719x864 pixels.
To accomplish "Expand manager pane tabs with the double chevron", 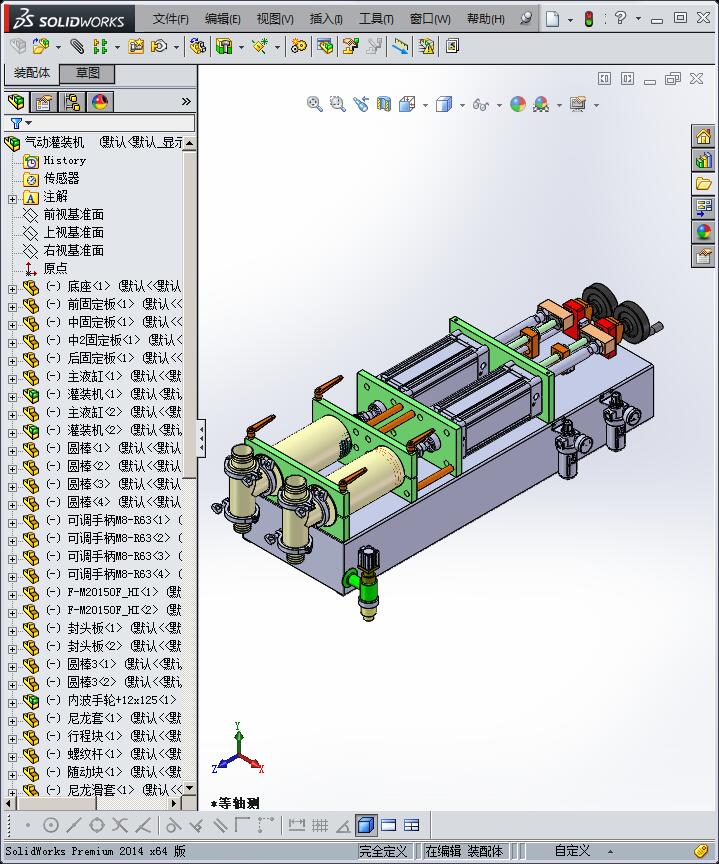I will pos(186,101).
